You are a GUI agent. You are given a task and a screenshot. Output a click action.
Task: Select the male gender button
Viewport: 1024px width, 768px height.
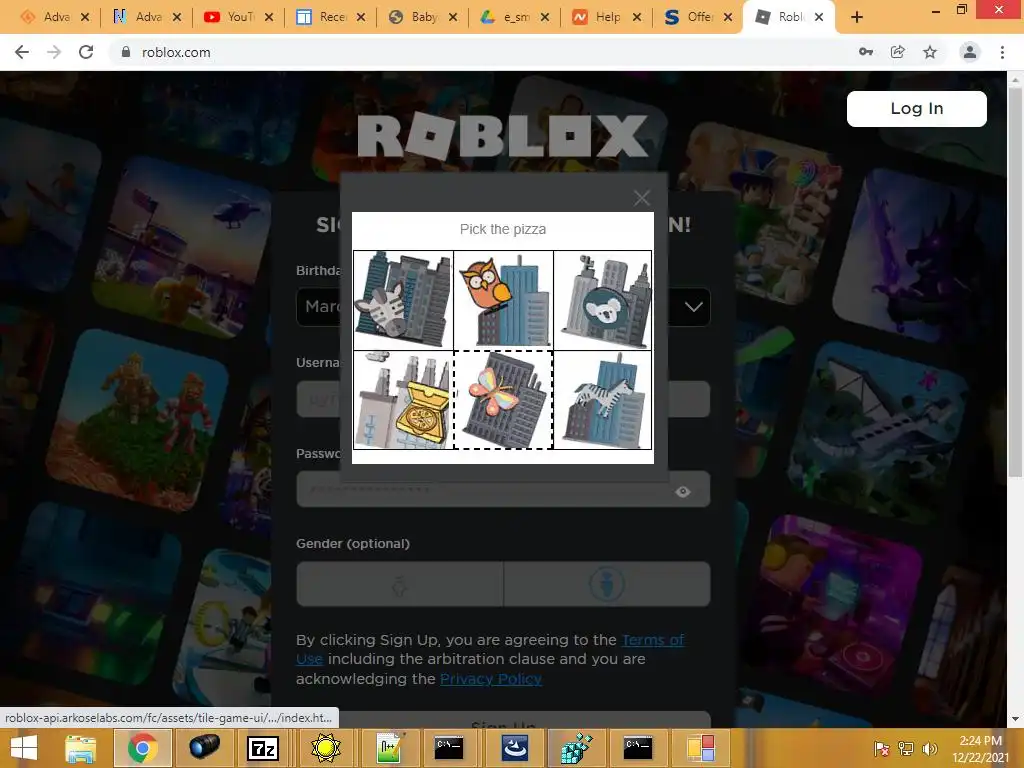607,584
